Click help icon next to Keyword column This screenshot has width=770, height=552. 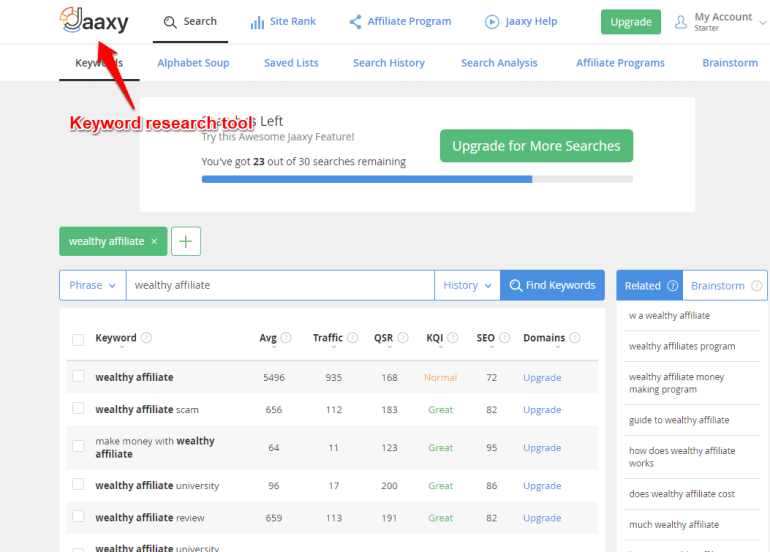point(146,337)
